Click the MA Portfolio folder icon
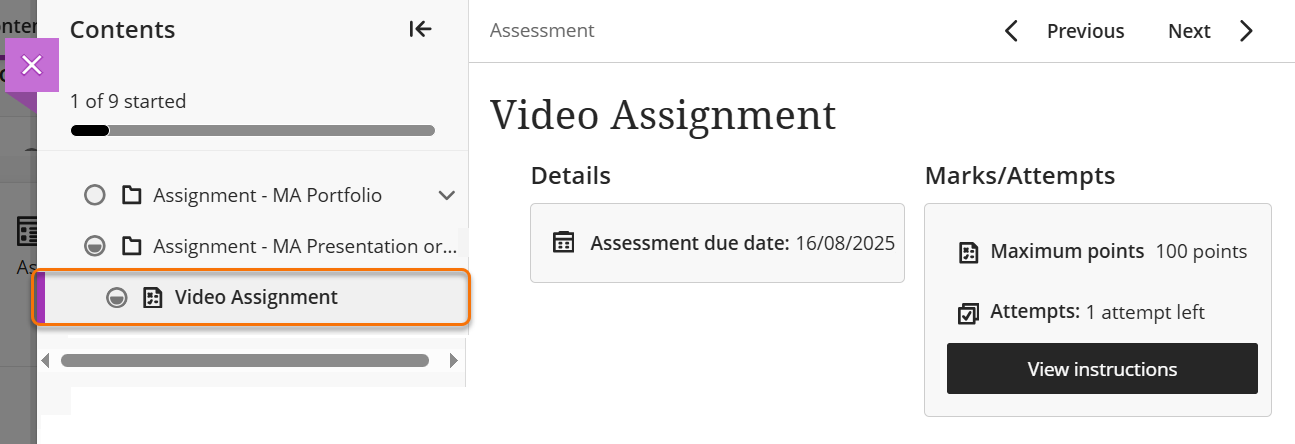The width and height of the screenshot is (1295, 444). point(131,196)
